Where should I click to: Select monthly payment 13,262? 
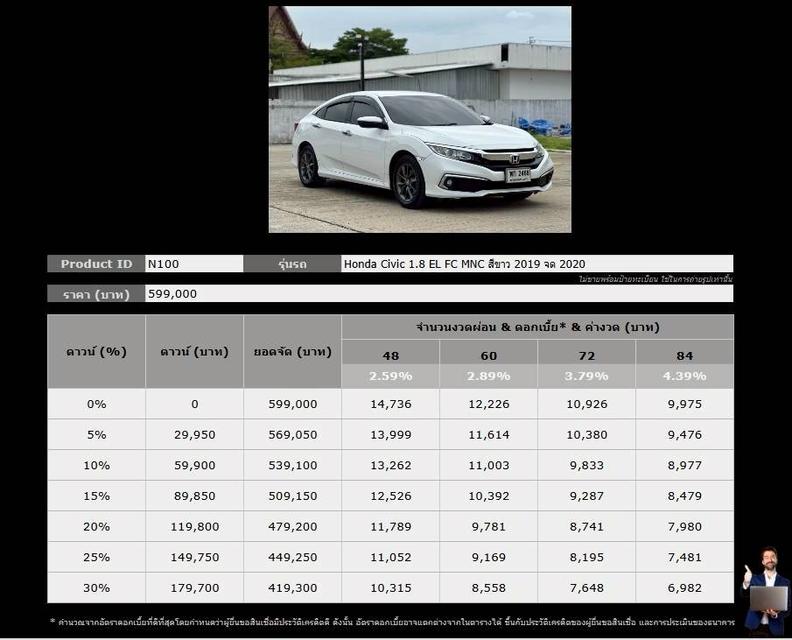pos(390,465)
